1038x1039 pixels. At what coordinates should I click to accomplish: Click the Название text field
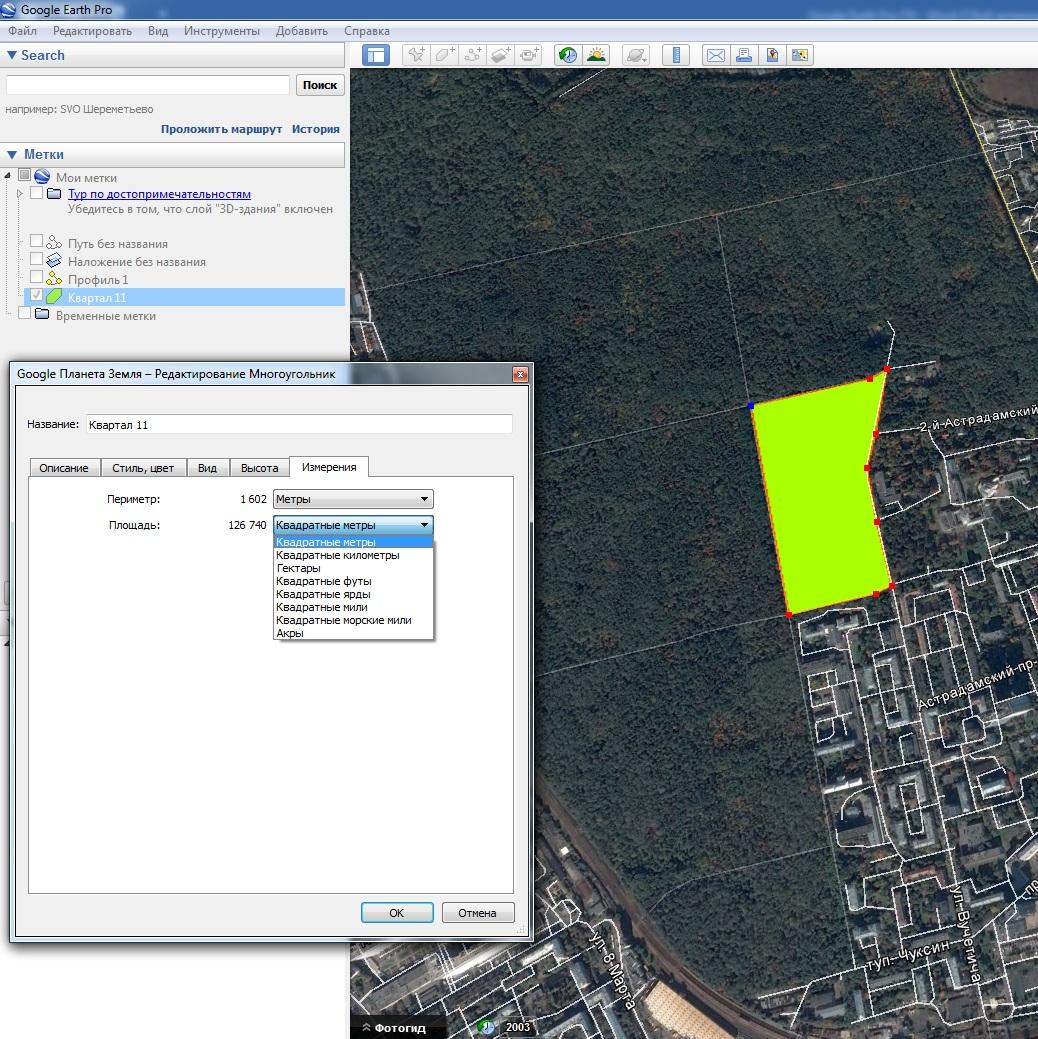click(299, 425)
